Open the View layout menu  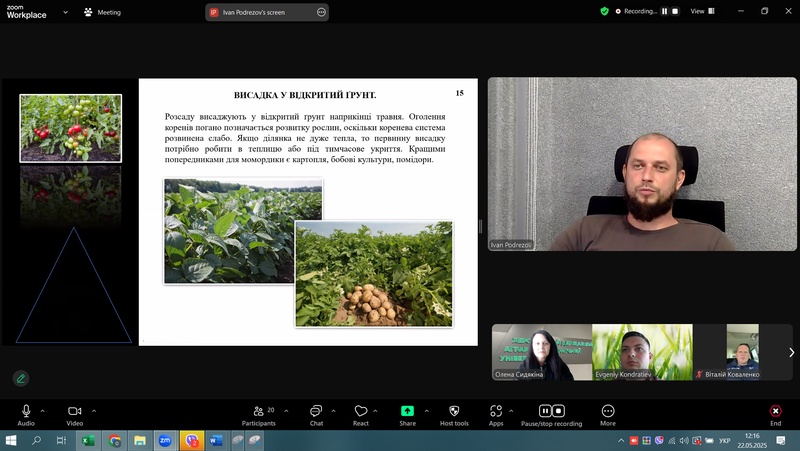(703, 11)
